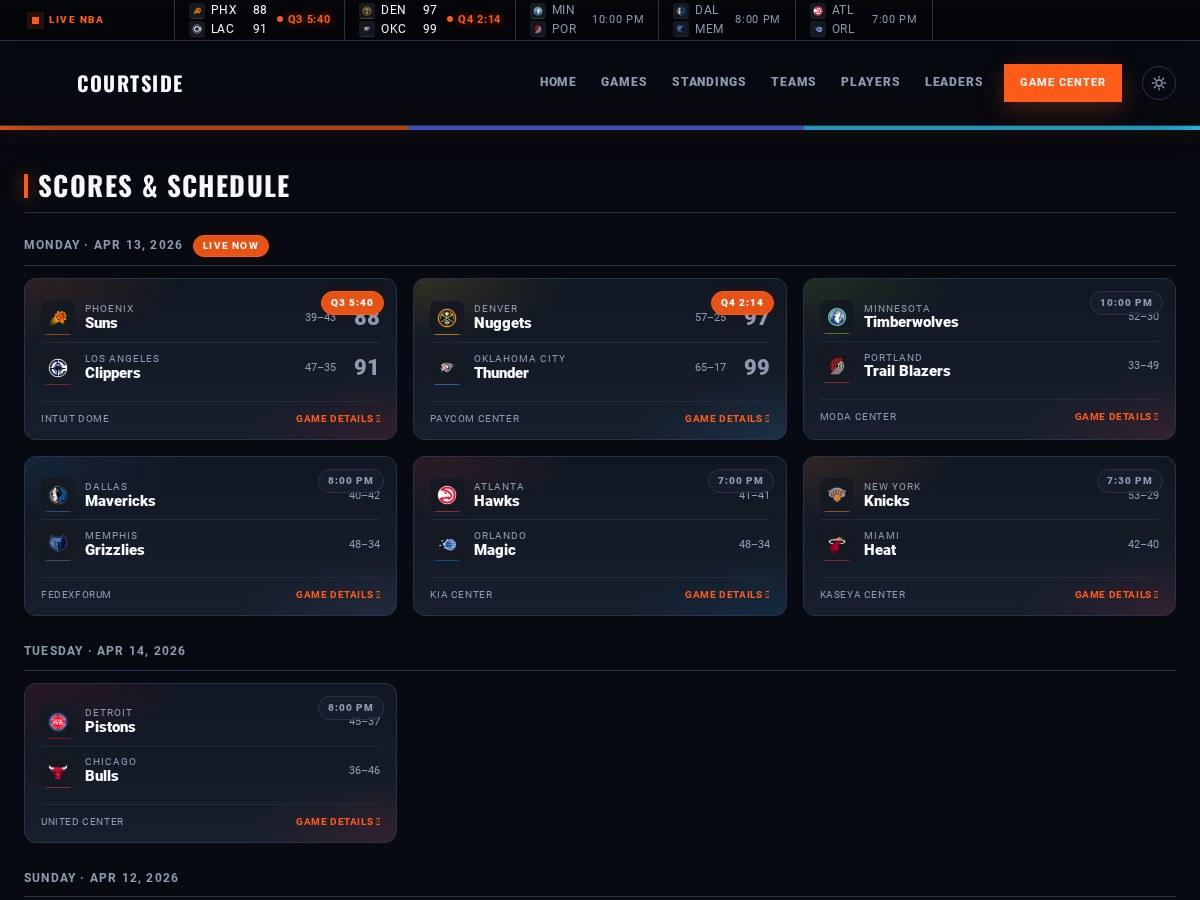Click the OKC logo in the top ticker
The image size is (1200, 900).
[x=367, y=29]
